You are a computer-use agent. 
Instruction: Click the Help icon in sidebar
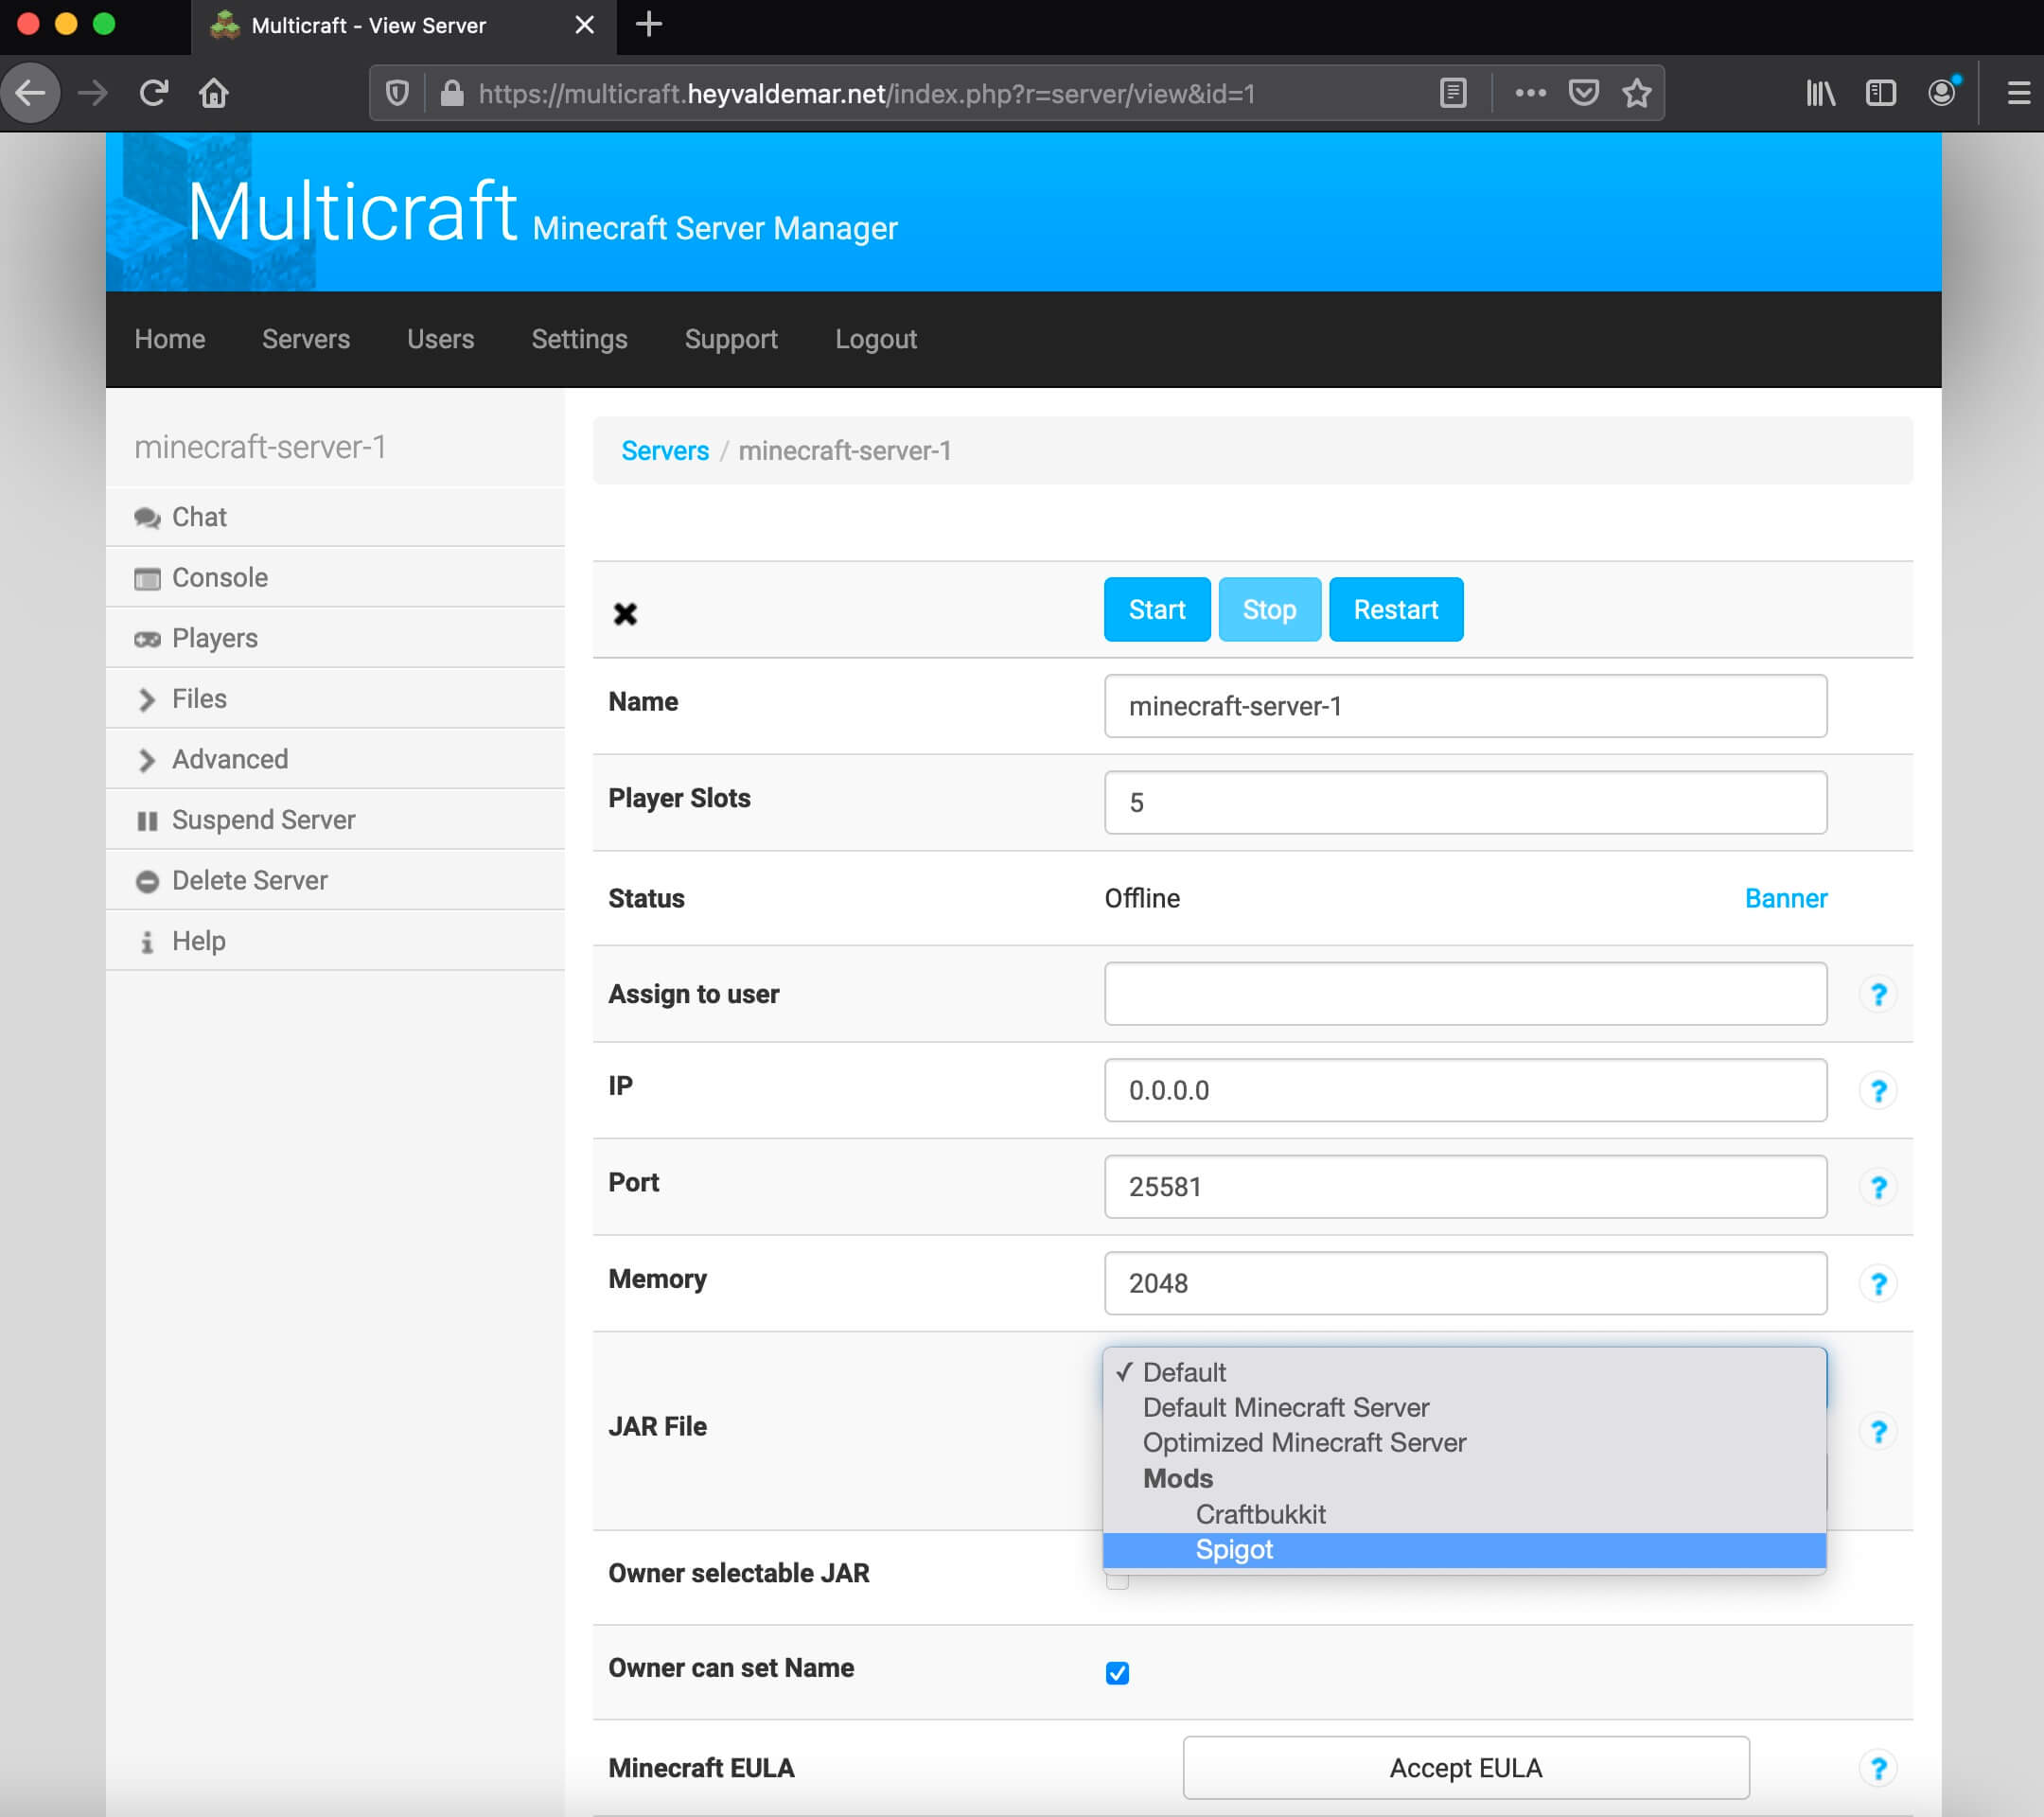click(148, 940)
